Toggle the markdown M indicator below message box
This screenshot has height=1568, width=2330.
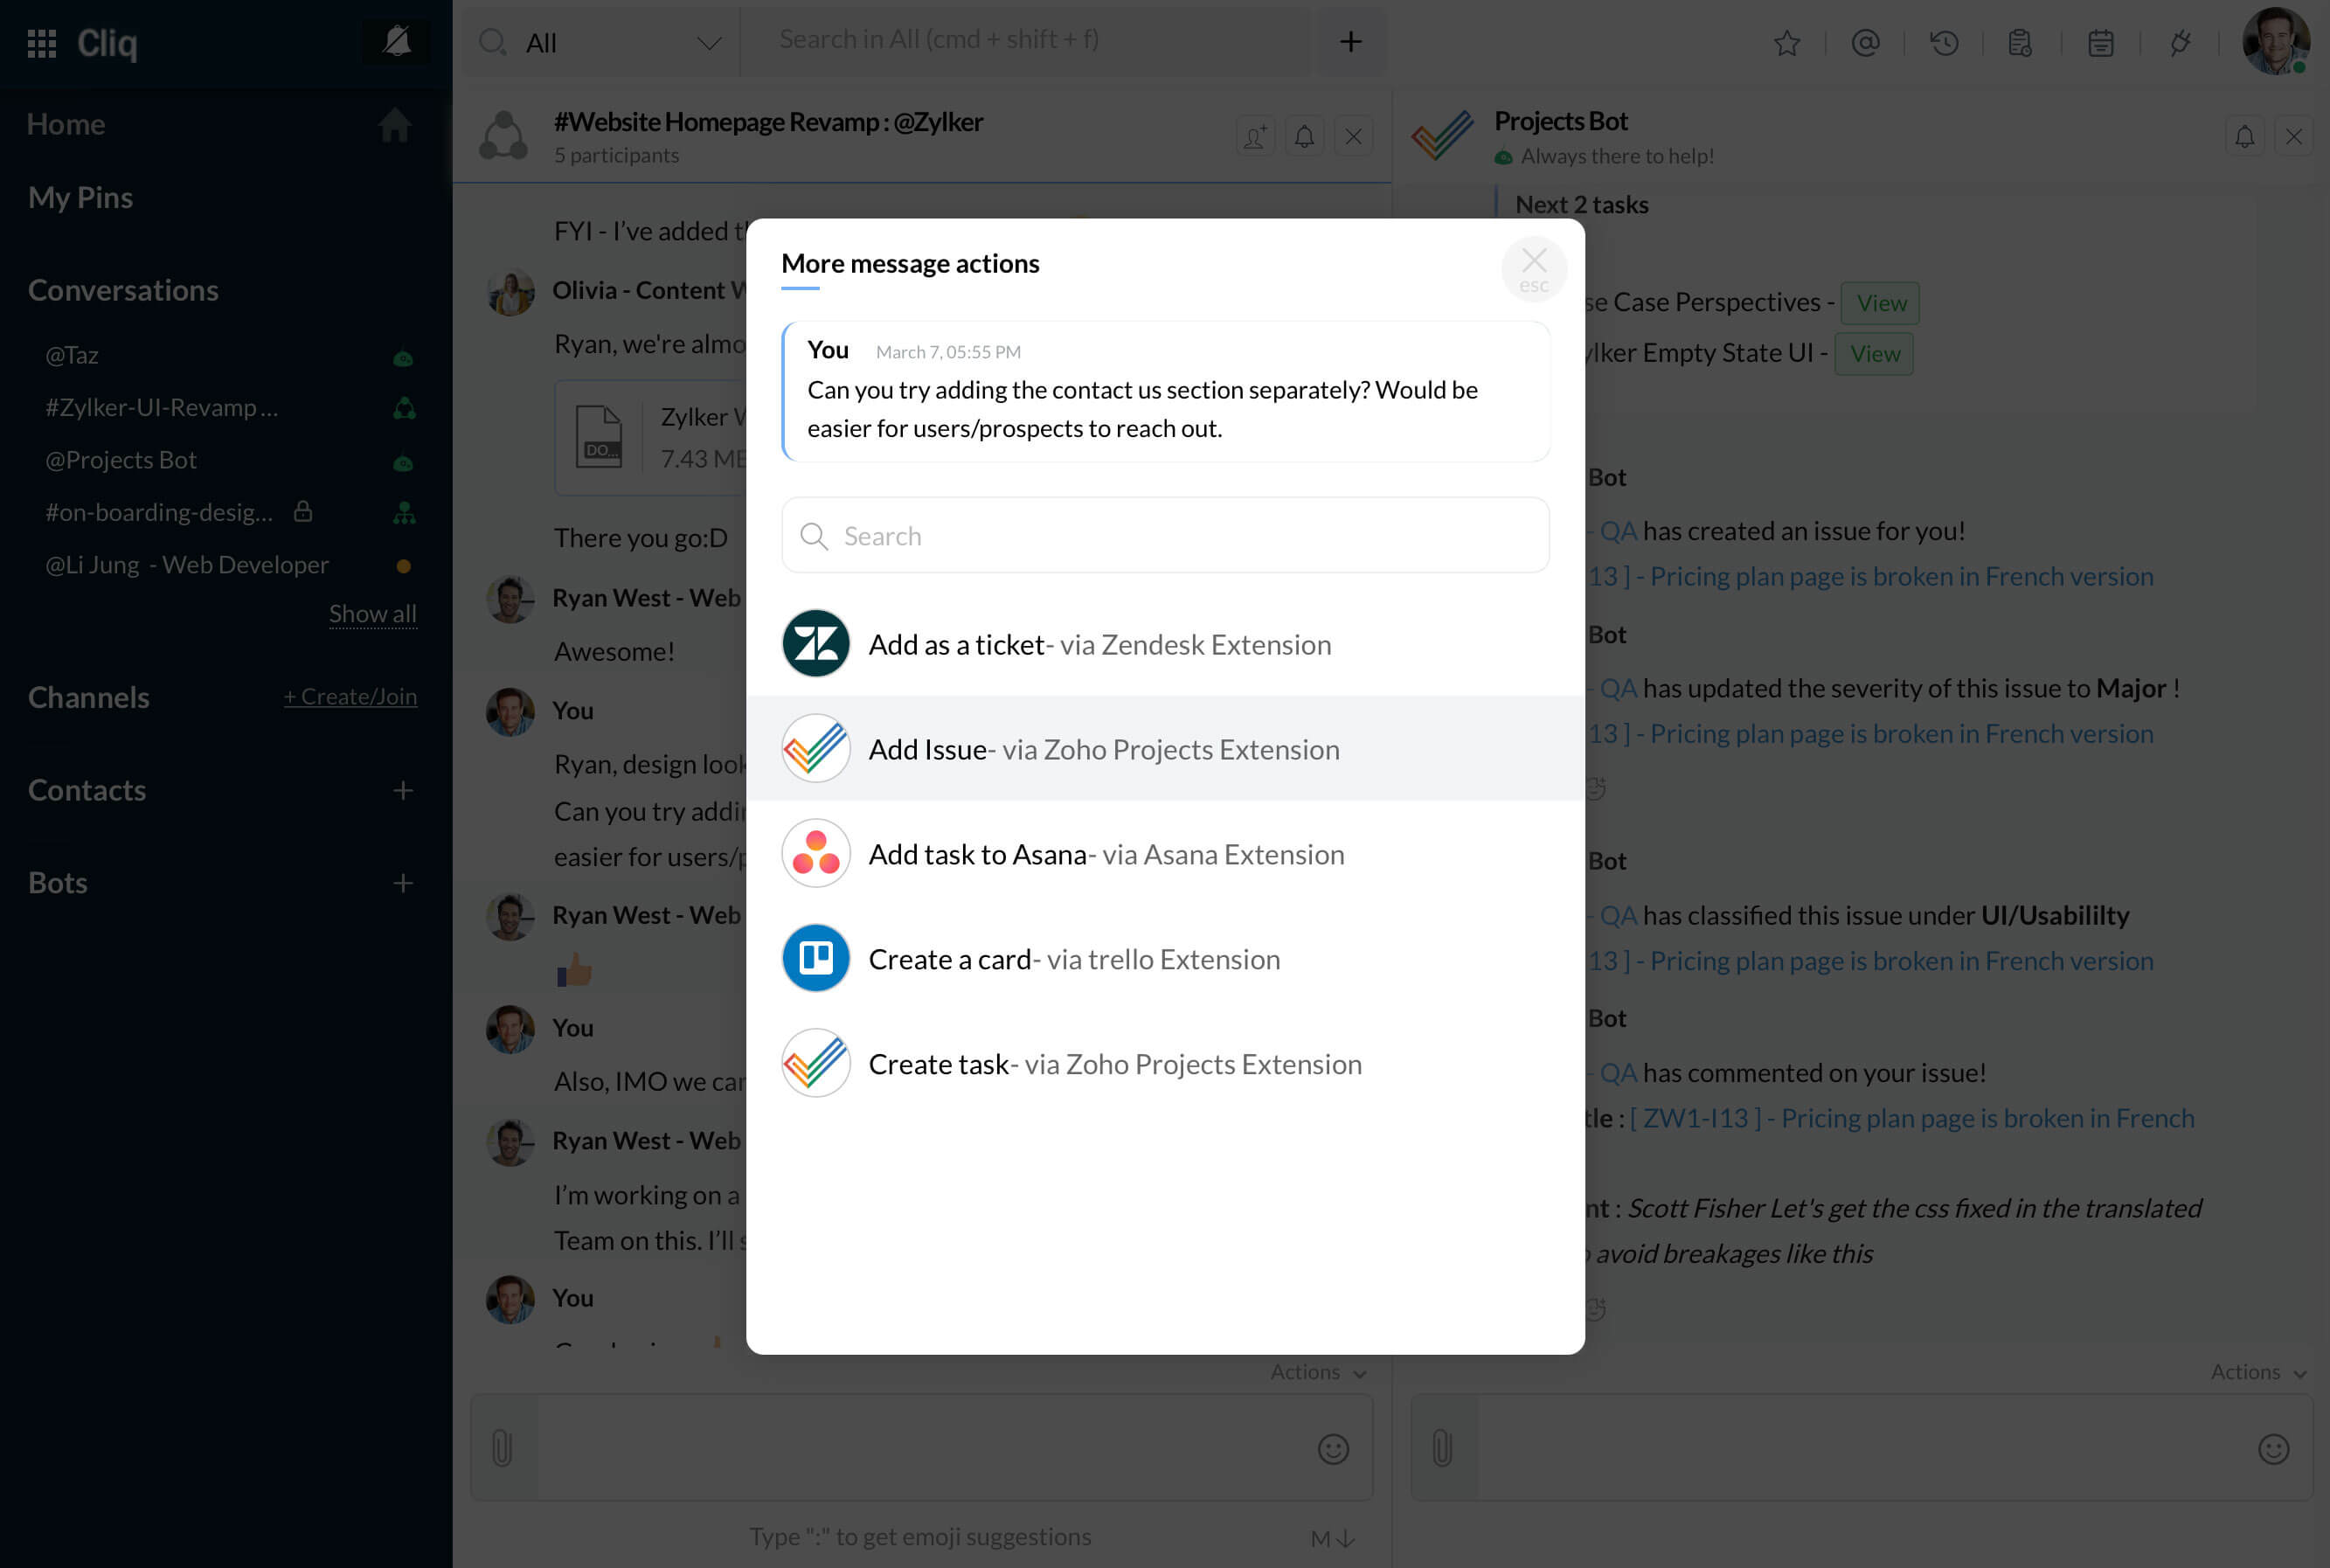pyautogui.click(x=1333, y=1539)
